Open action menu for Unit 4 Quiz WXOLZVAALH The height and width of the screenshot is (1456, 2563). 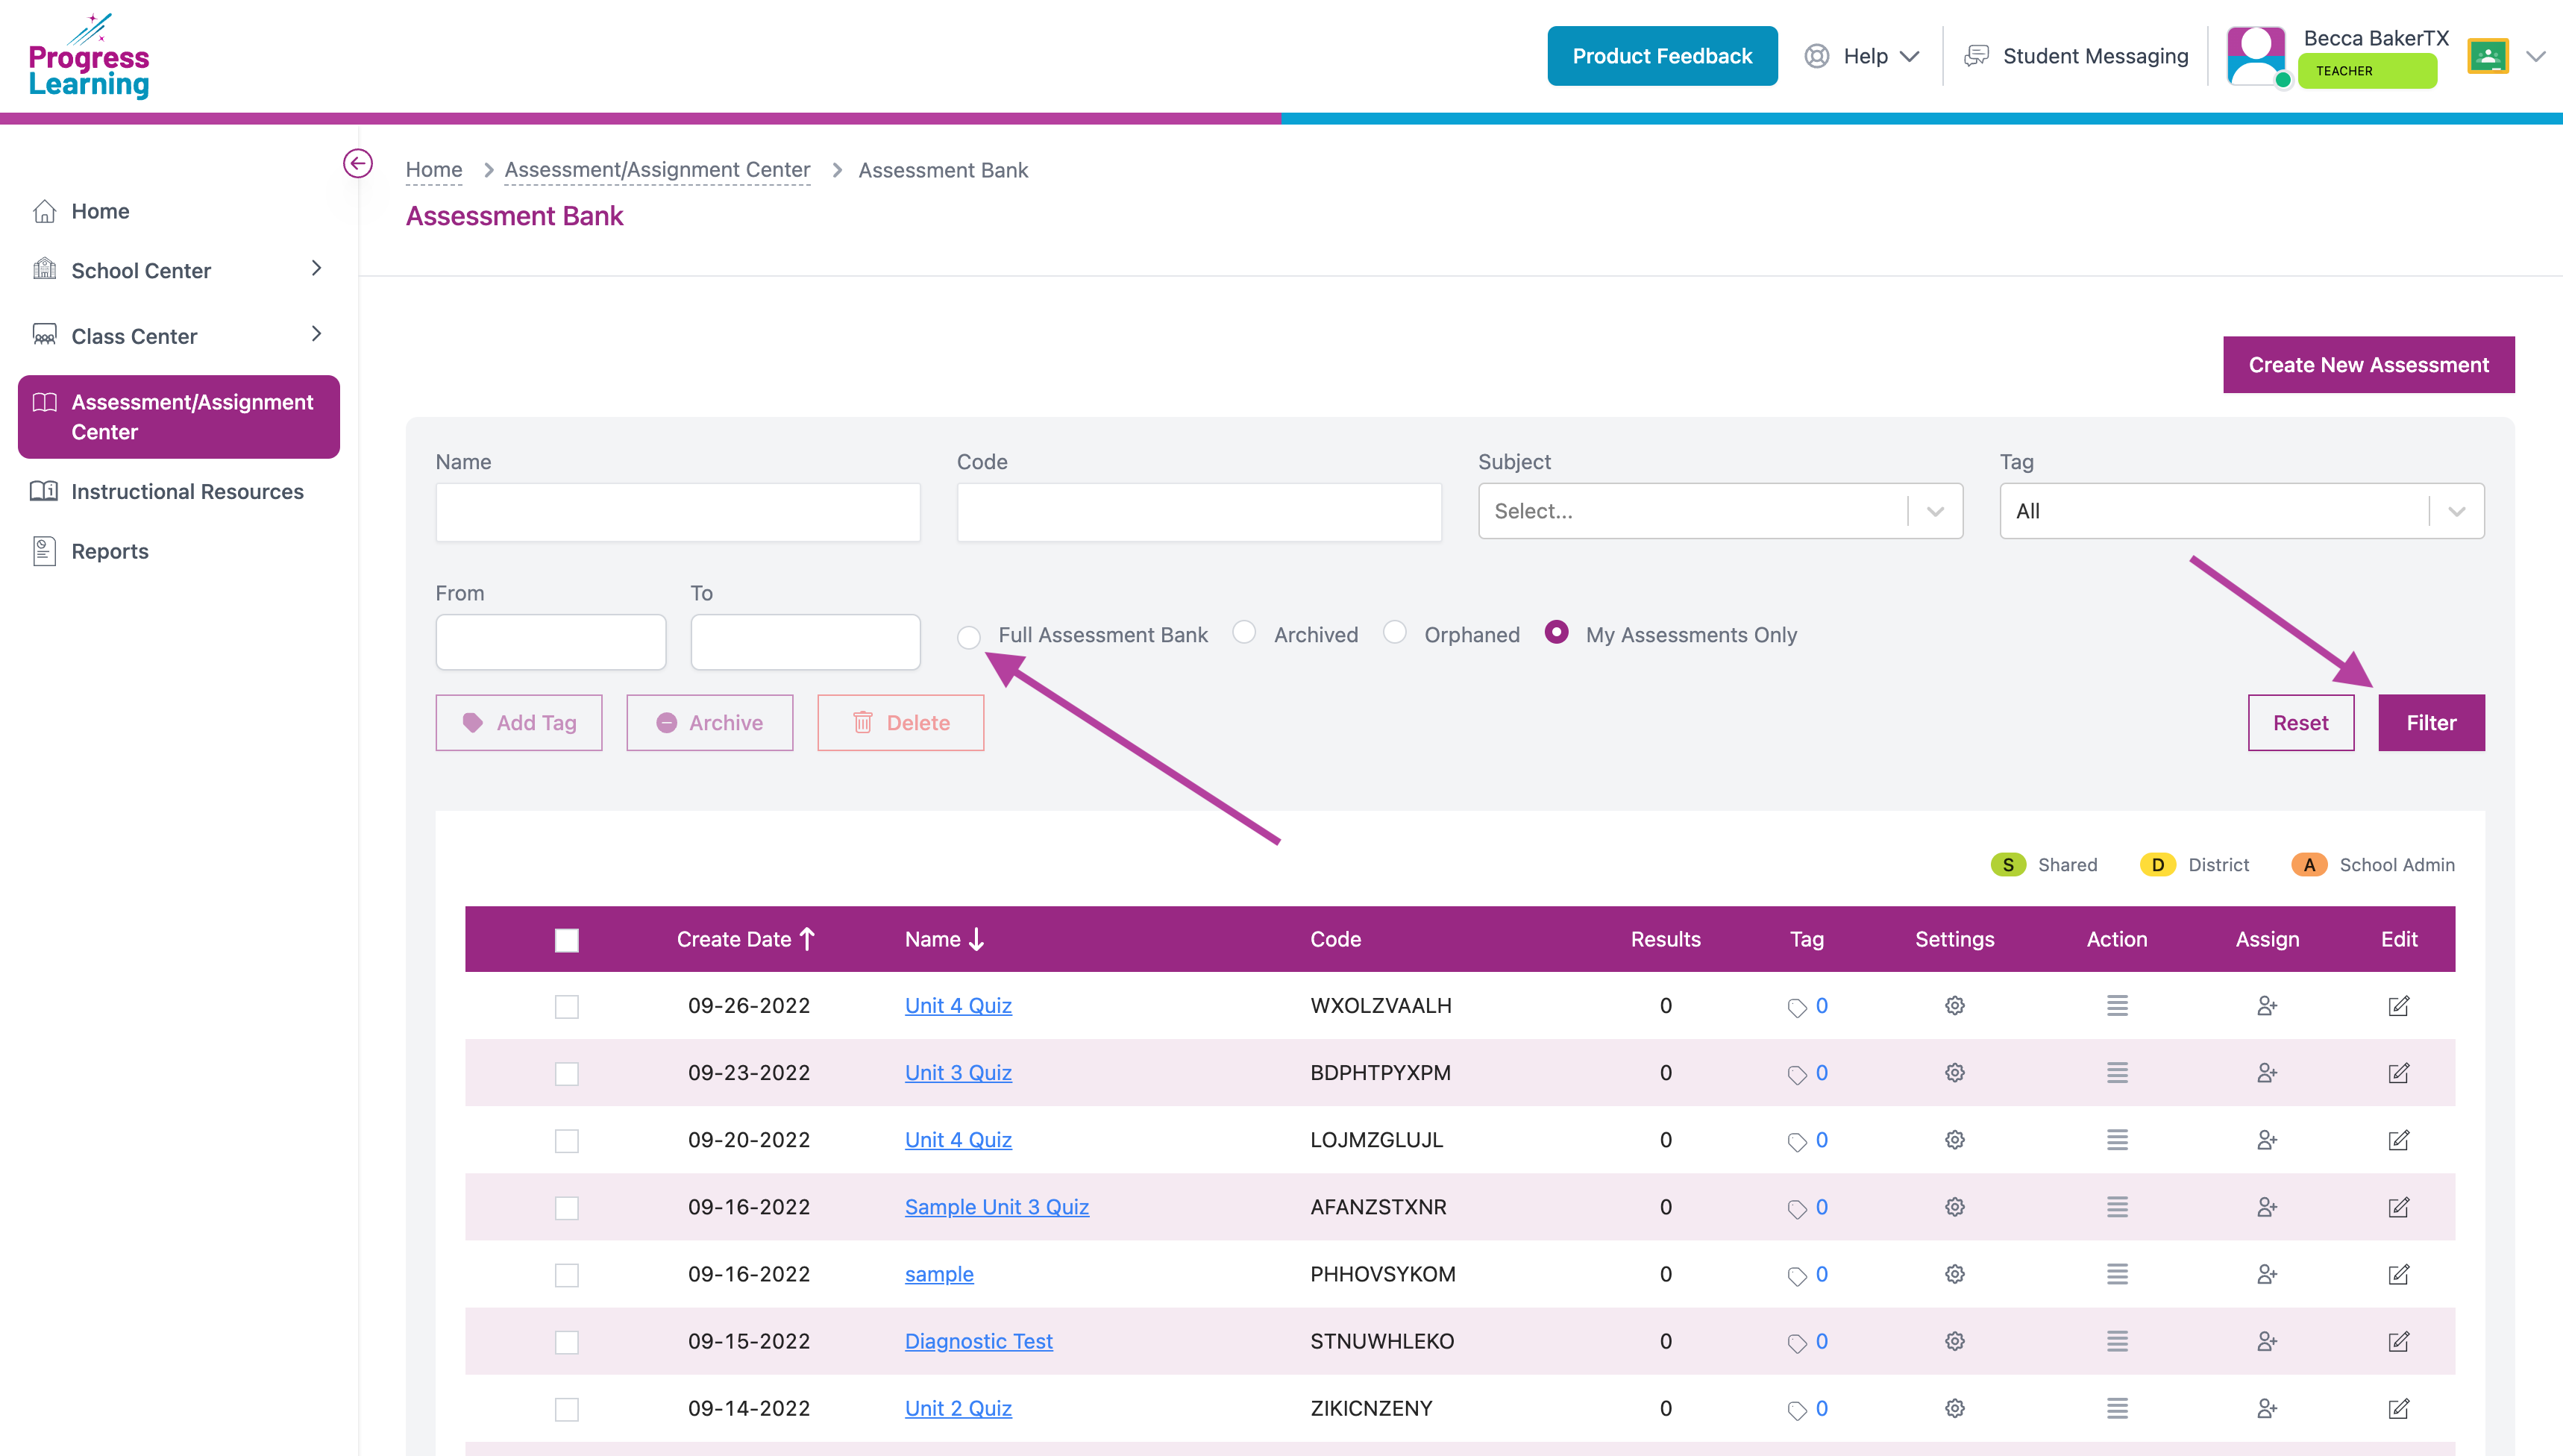[x=2116, y=1005]
